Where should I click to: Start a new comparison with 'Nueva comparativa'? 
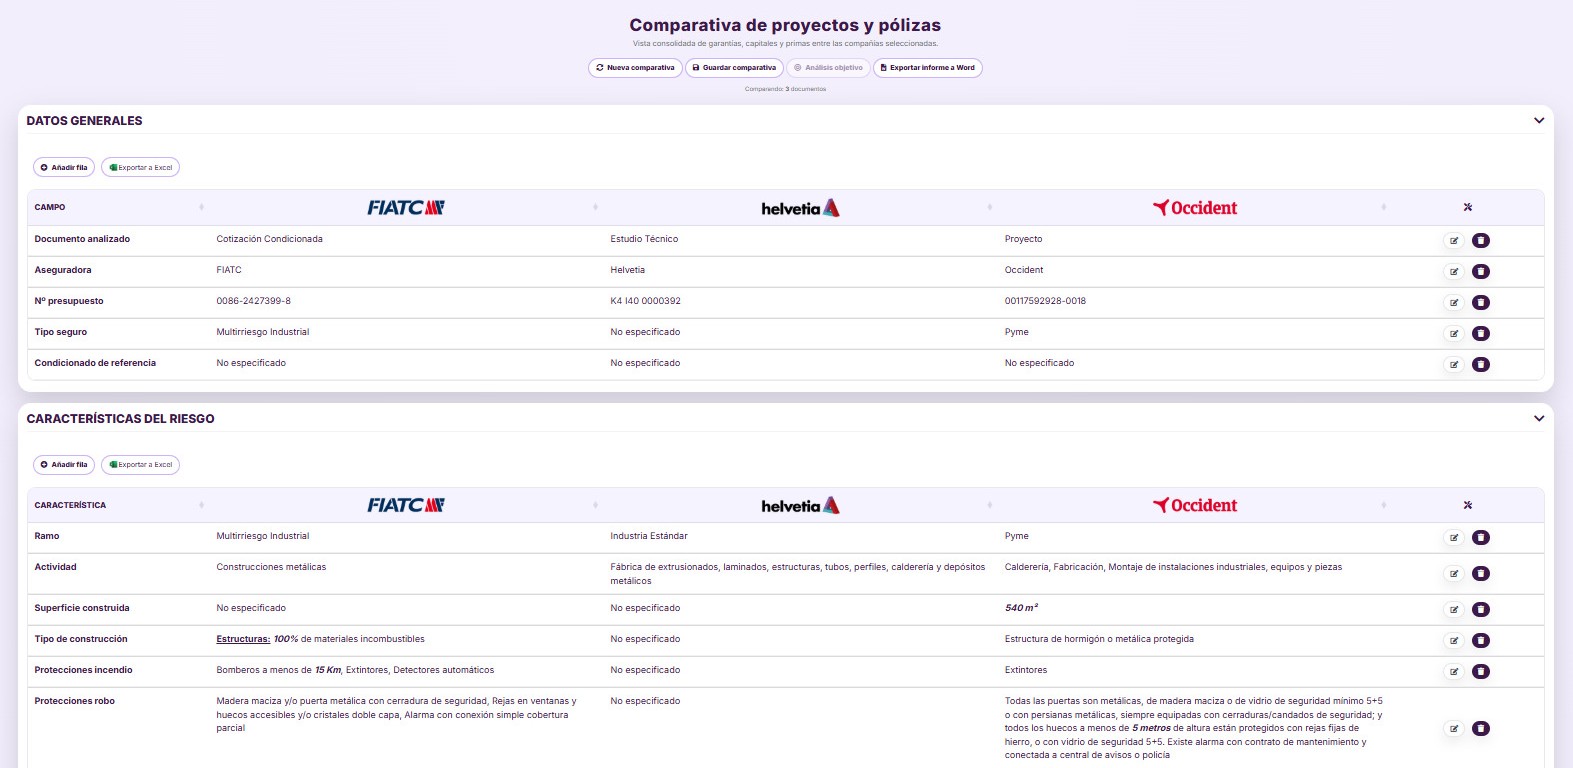635,68
